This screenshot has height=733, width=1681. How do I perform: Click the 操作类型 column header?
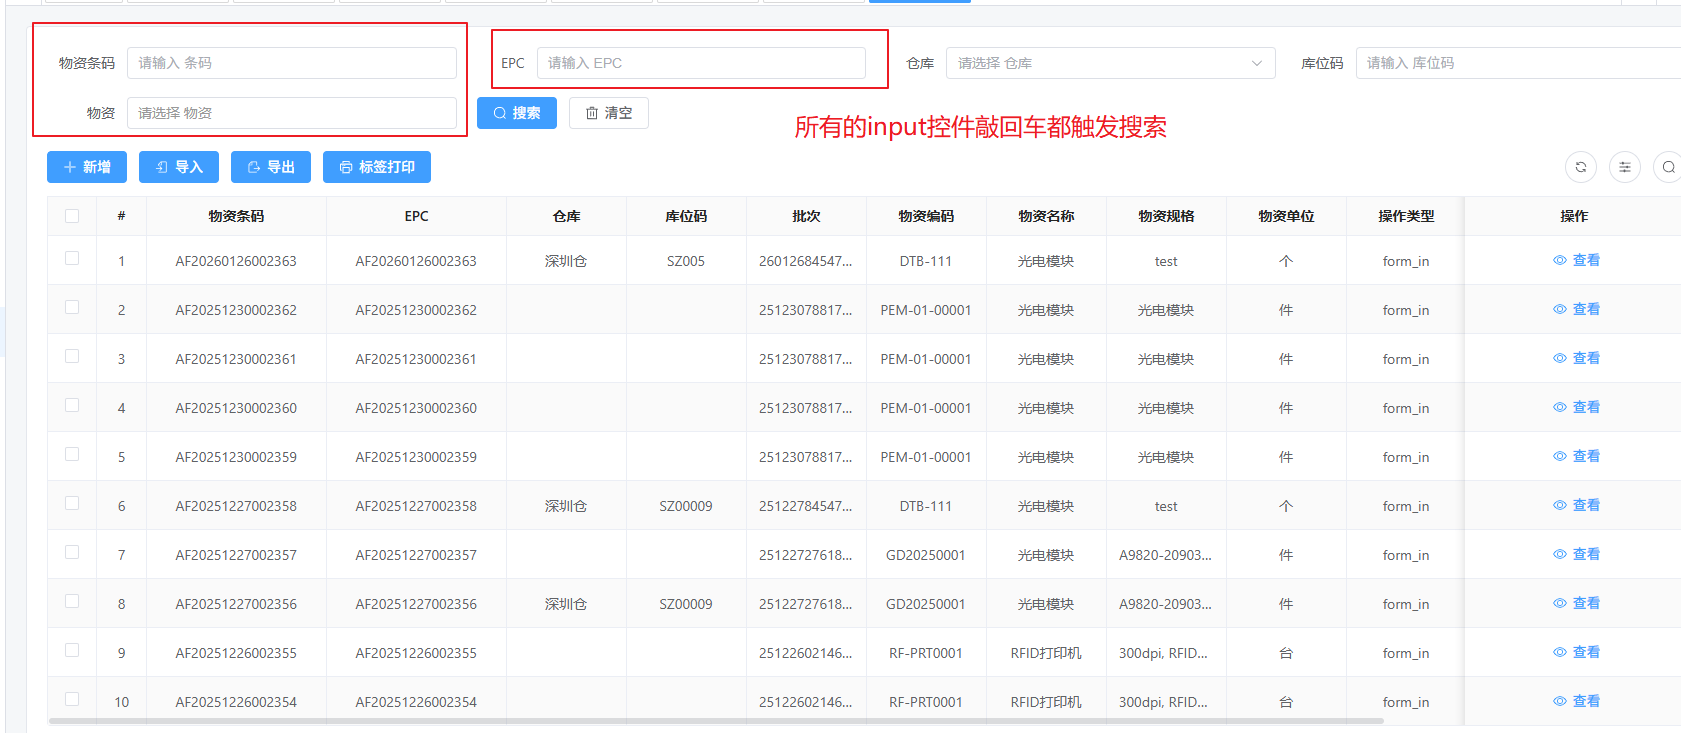coord(1405,216)
